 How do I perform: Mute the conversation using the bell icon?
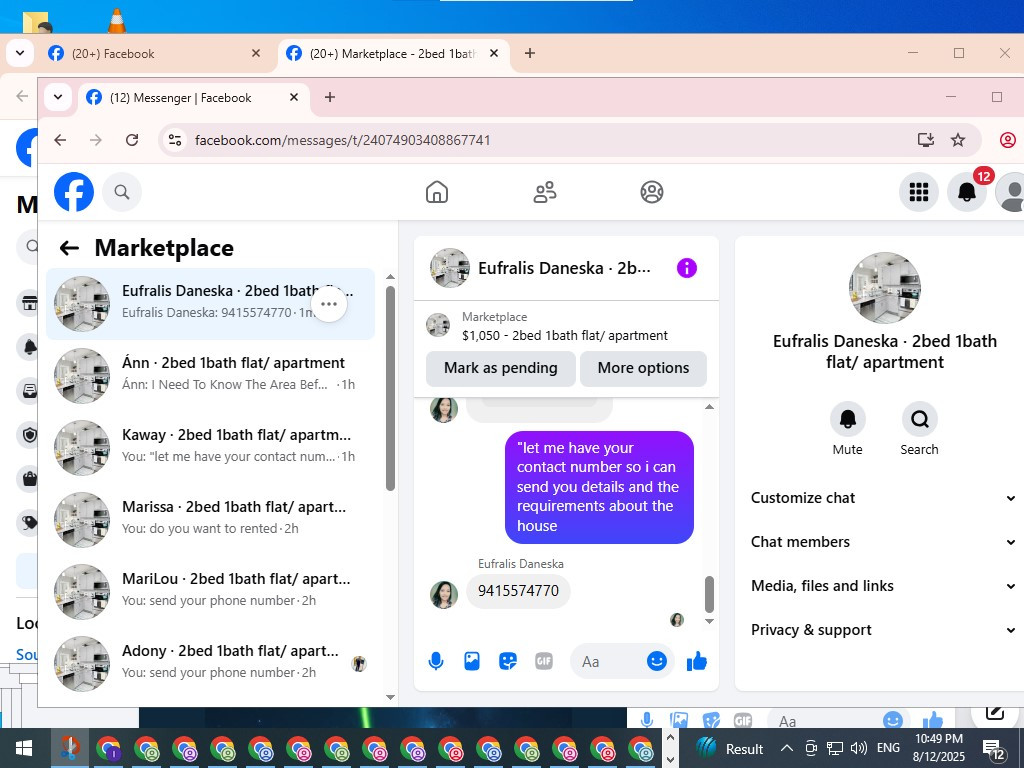848,419
